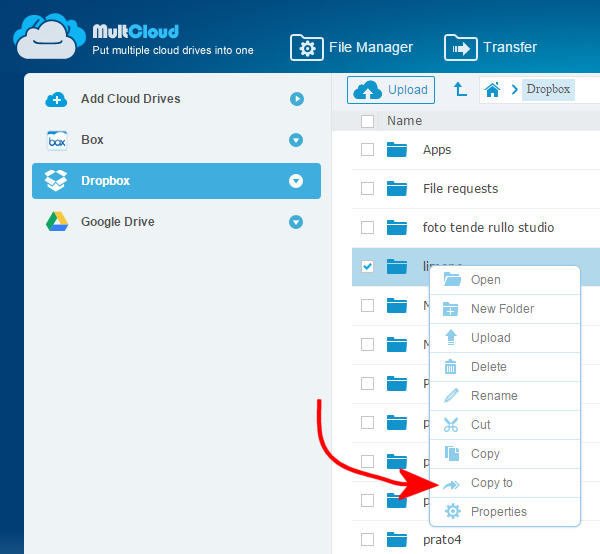Open the Apps folder icon
Viewport: 600px width, 554px height.
click(398, 150)
